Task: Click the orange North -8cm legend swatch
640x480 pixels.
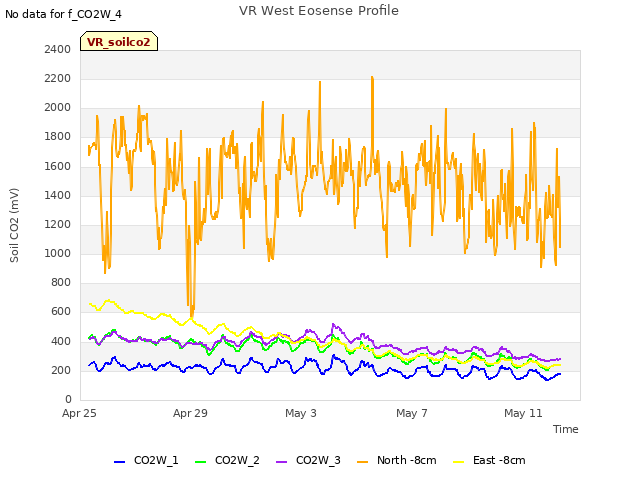Action: 362,462
